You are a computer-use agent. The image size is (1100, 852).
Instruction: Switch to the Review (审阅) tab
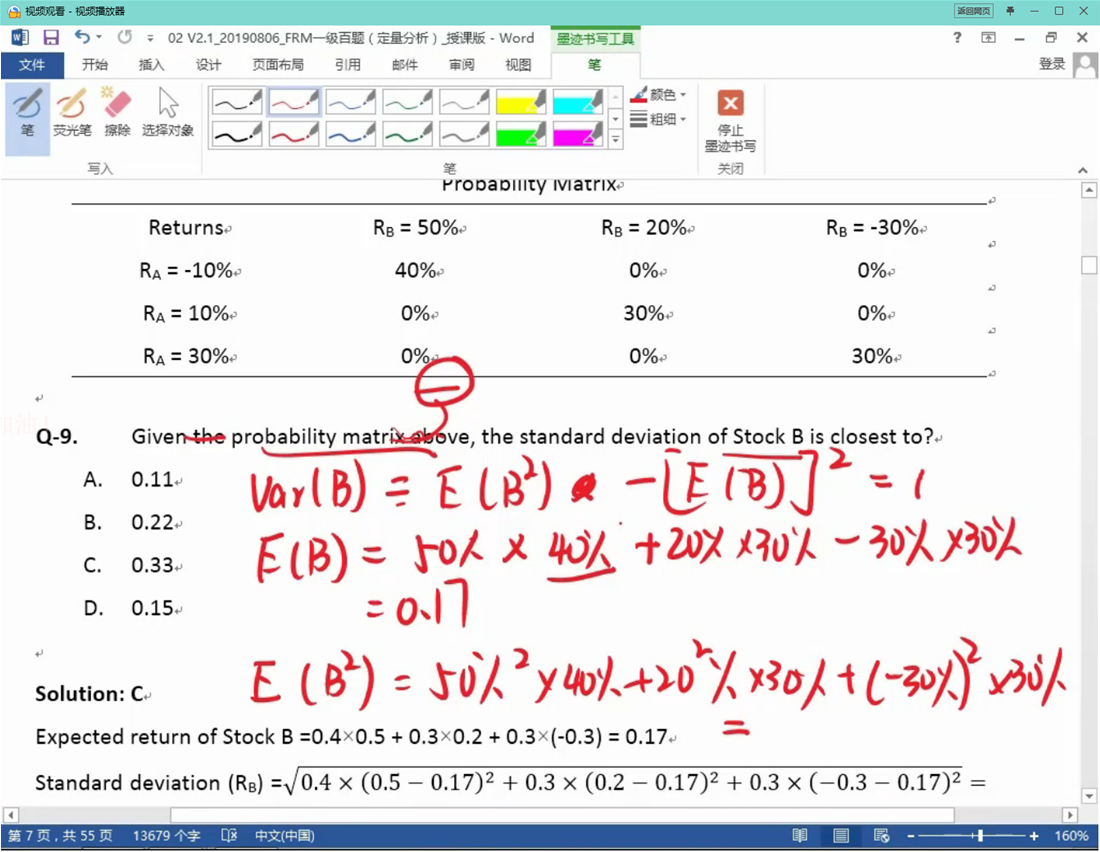[x=461, y=65]
